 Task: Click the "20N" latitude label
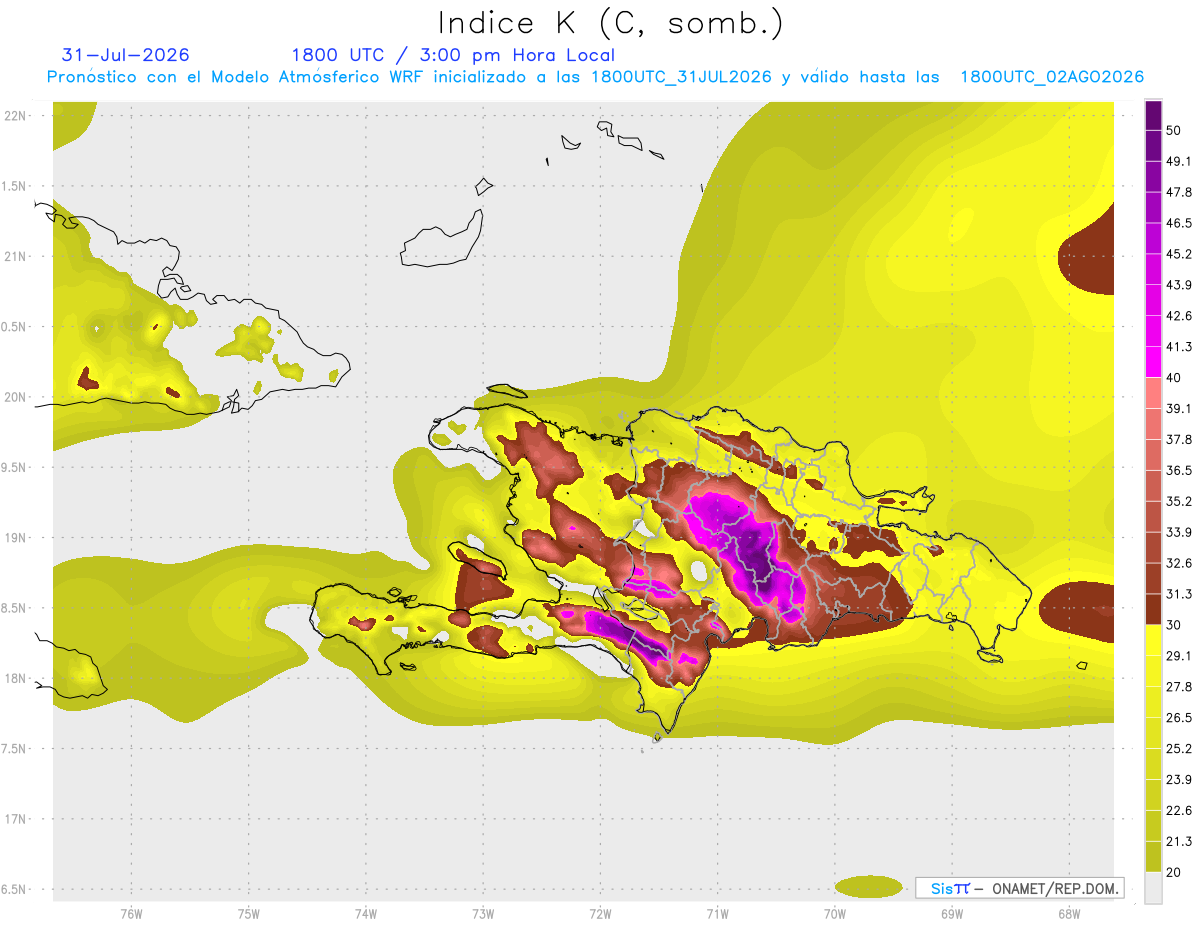[15, 397]
